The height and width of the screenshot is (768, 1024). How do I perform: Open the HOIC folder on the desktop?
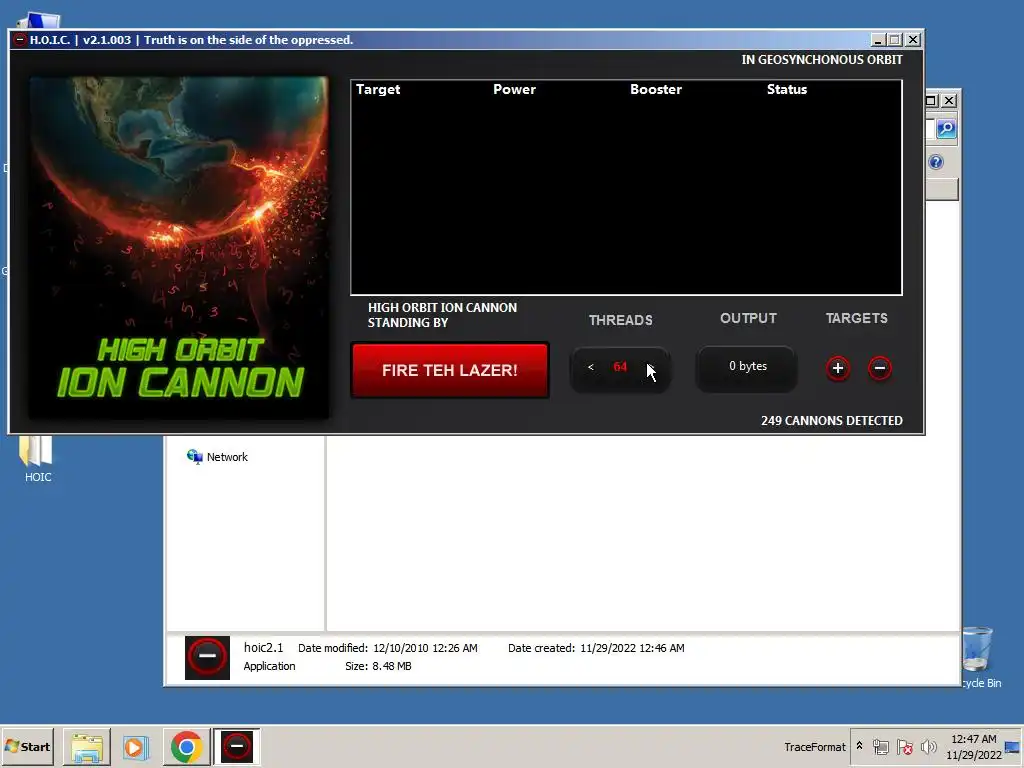click(37, 458)
